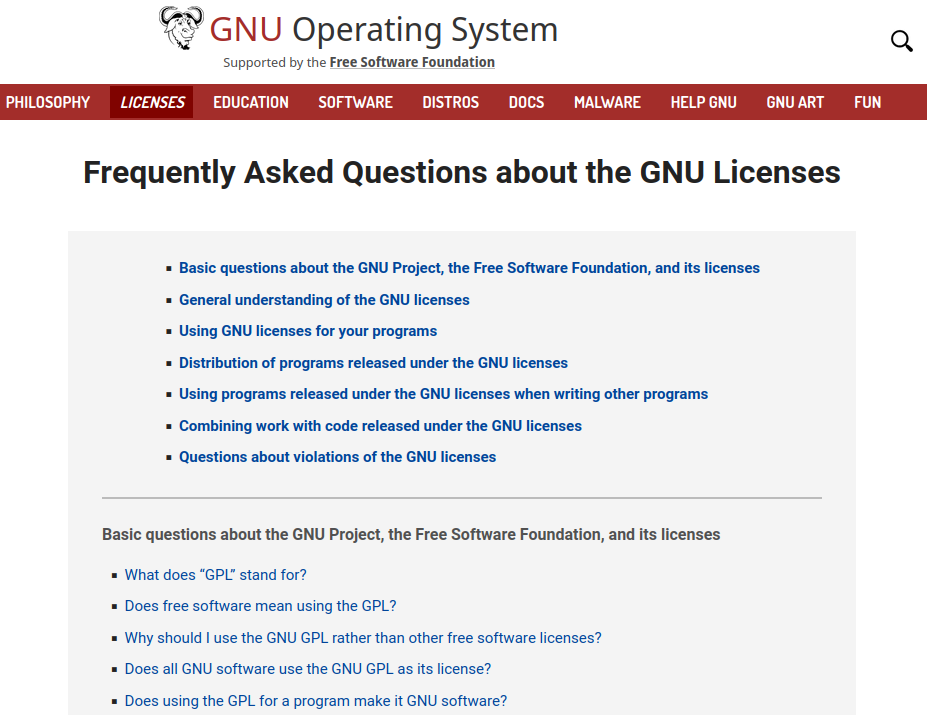Open Questions about violations of GNU licenses
Image resolution: width=927 pixels, height=715 pixels.
(x=337, y=457)
